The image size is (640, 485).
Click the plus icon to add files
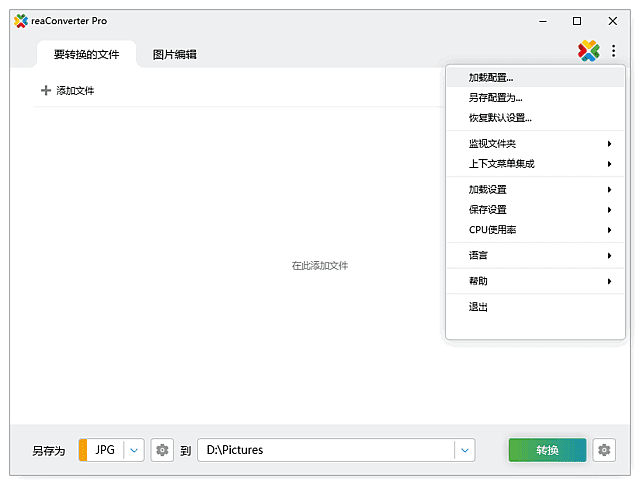[x=45, y=91]
